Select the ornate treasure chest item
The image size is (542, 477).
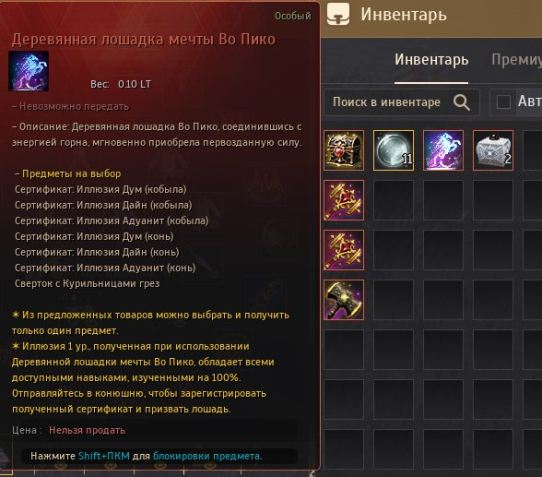point(344,150)
